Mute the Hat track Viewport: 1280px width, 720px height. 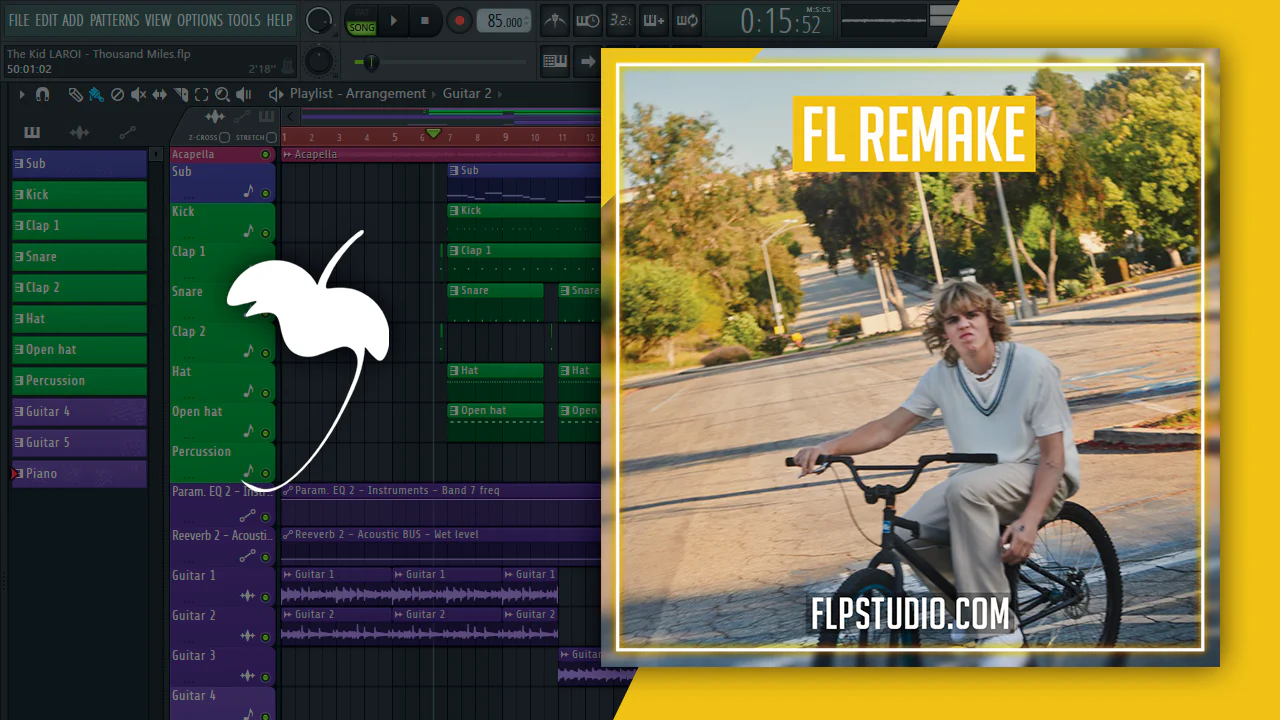pos(265,394)
